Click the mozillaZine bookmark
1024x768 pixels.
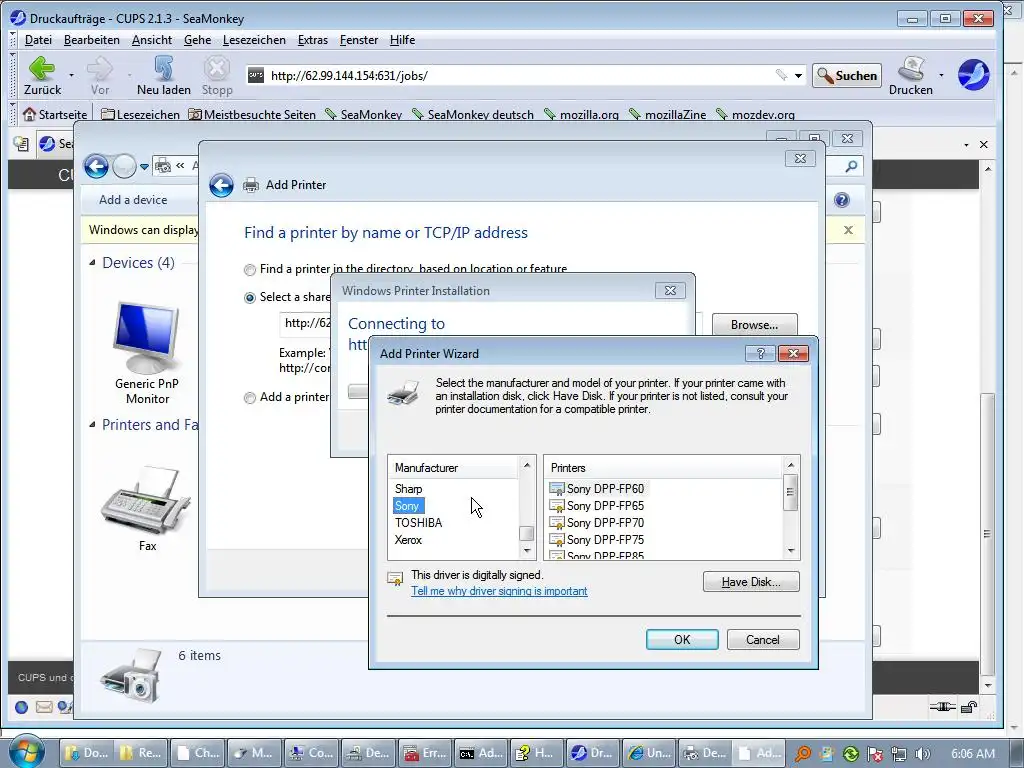(667, 114)
